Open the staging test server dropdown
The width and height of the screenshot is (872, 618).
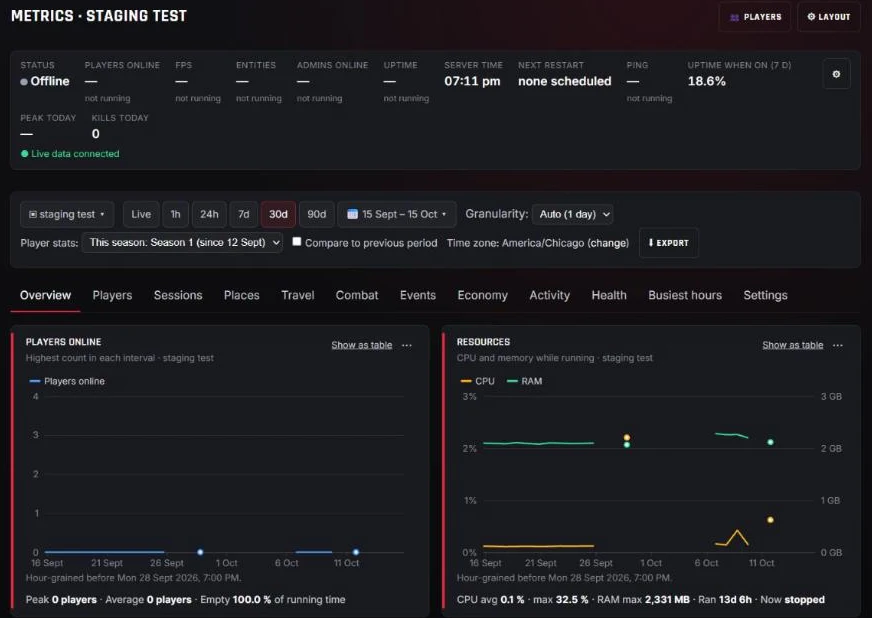coord(67,214)
